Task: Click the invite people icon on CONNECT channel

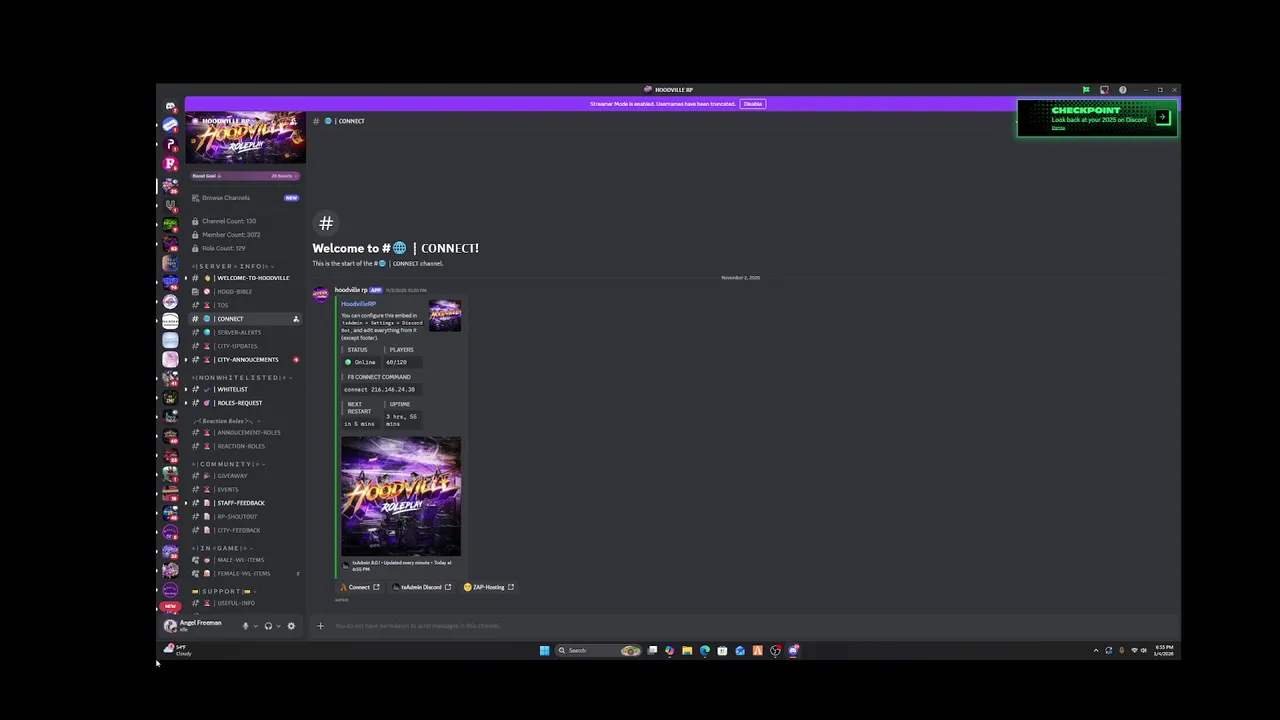Action: coord(295,319)
